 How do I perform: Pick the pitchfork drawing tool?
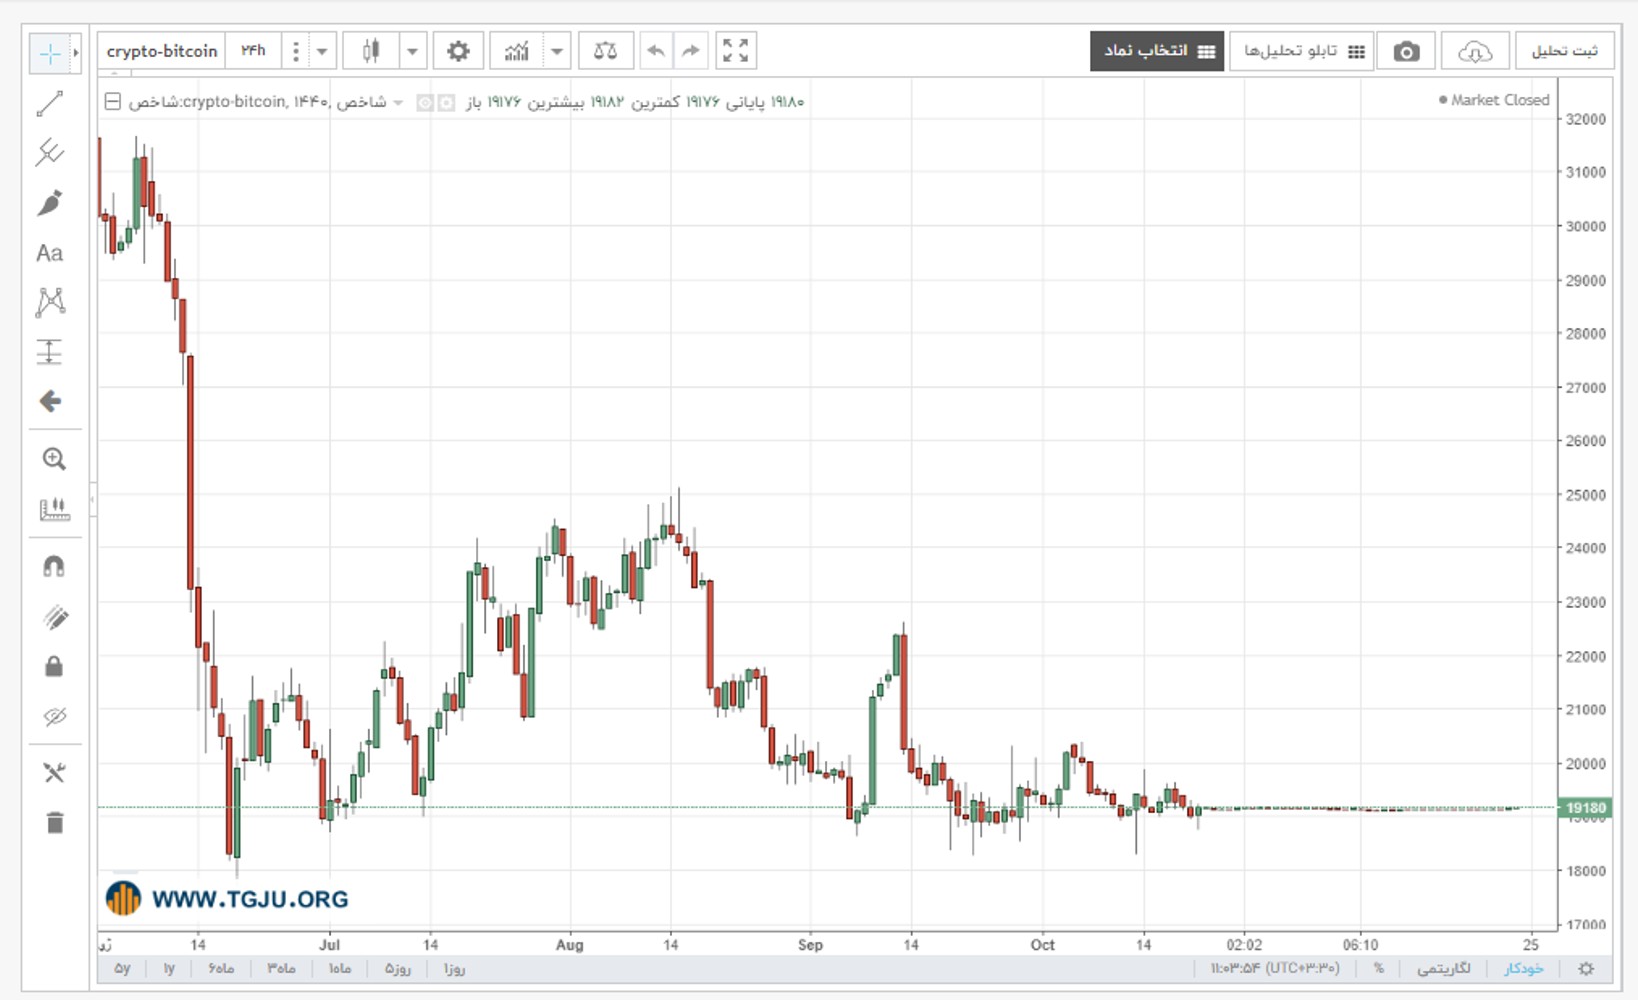click(50, 153)
